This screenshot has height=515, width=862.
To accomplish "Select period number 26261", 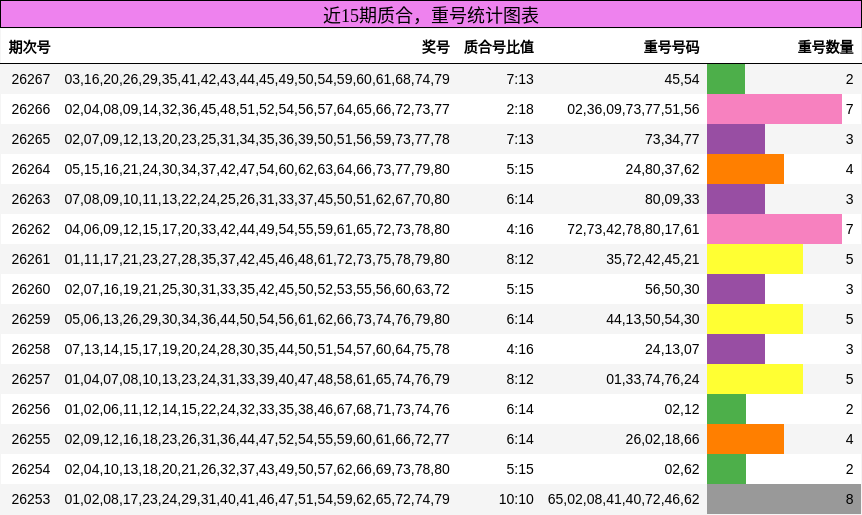I will (x=31, y=259).
